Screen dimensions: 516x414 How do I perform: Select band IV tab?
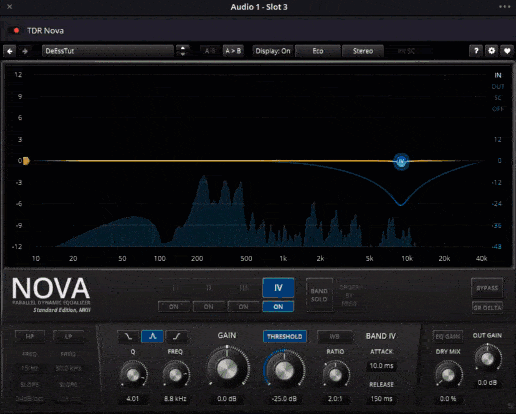point(278,288)
